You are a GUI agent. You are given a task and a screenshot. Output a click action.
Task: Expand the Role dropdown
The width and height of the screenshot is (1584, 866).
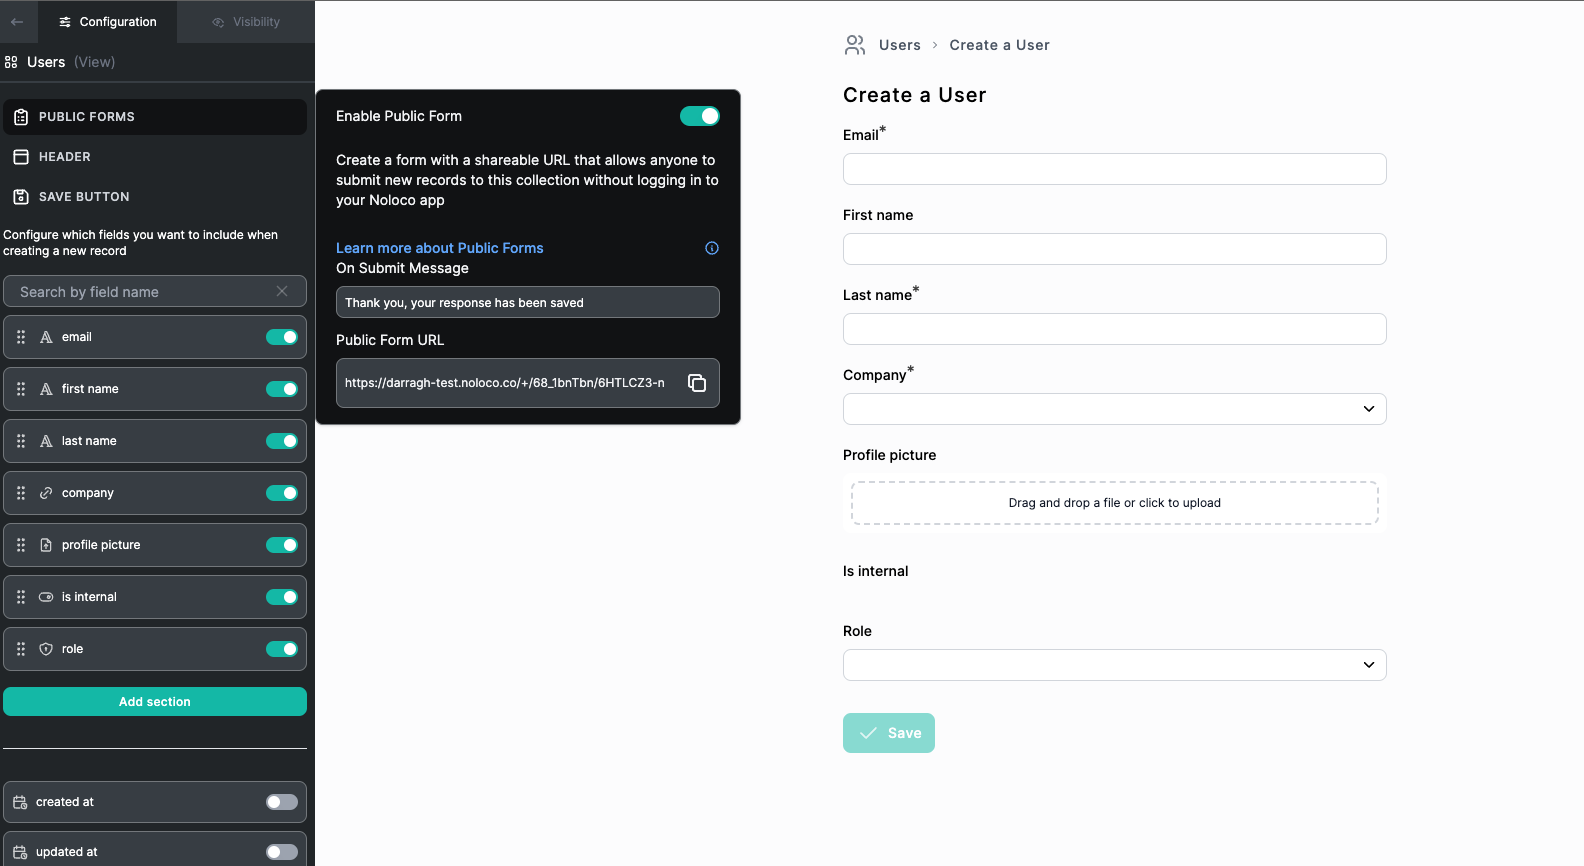click(x=1114, y=665)
